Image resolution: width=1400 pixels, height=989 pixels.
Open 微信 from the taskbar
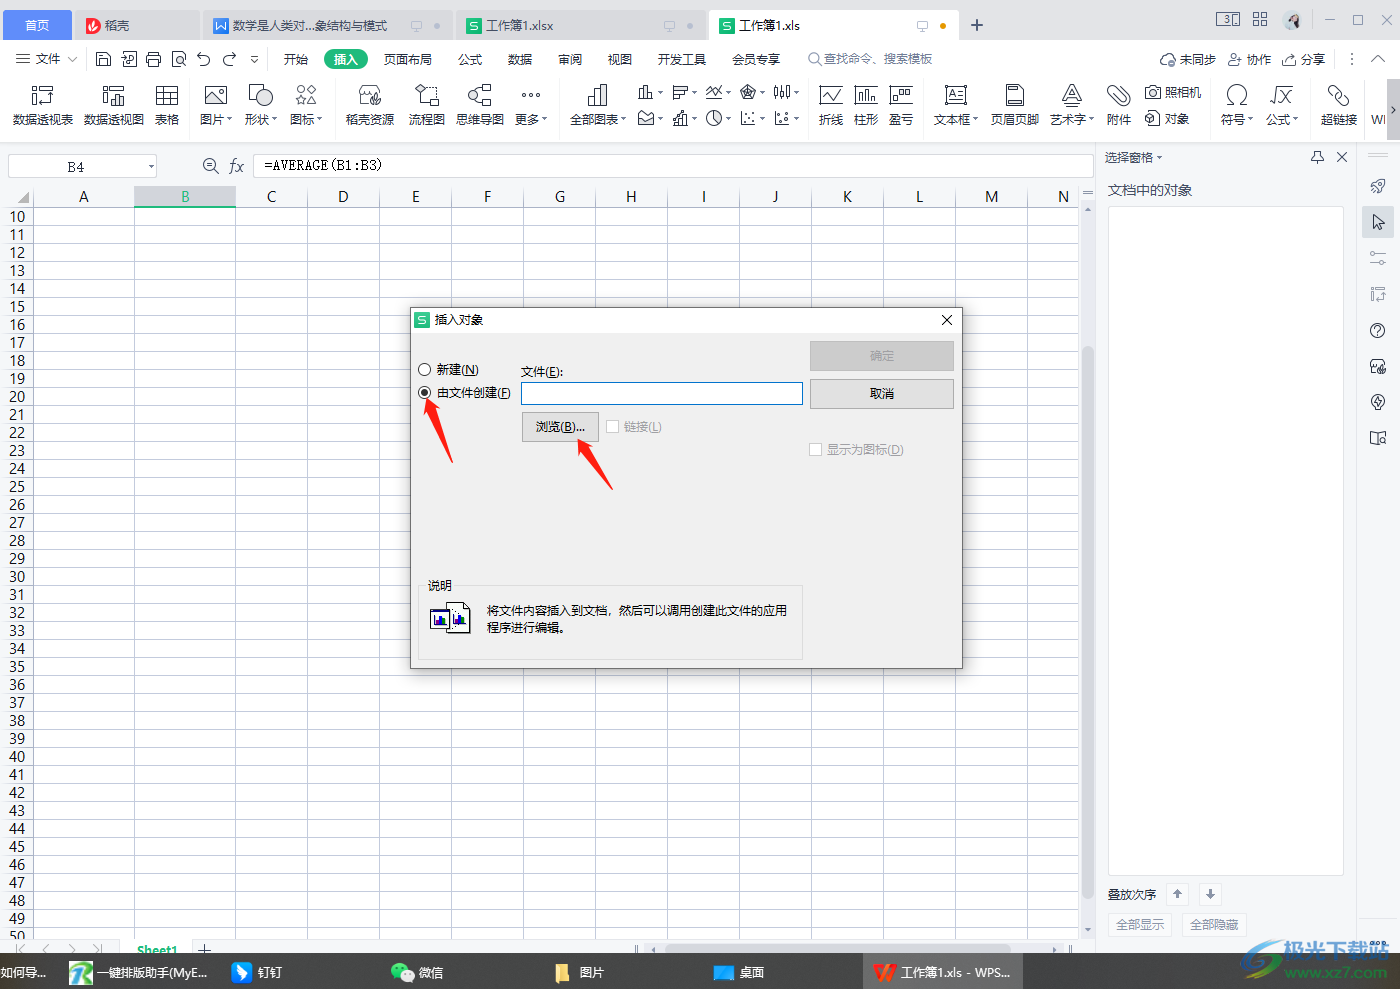point(417,972)
